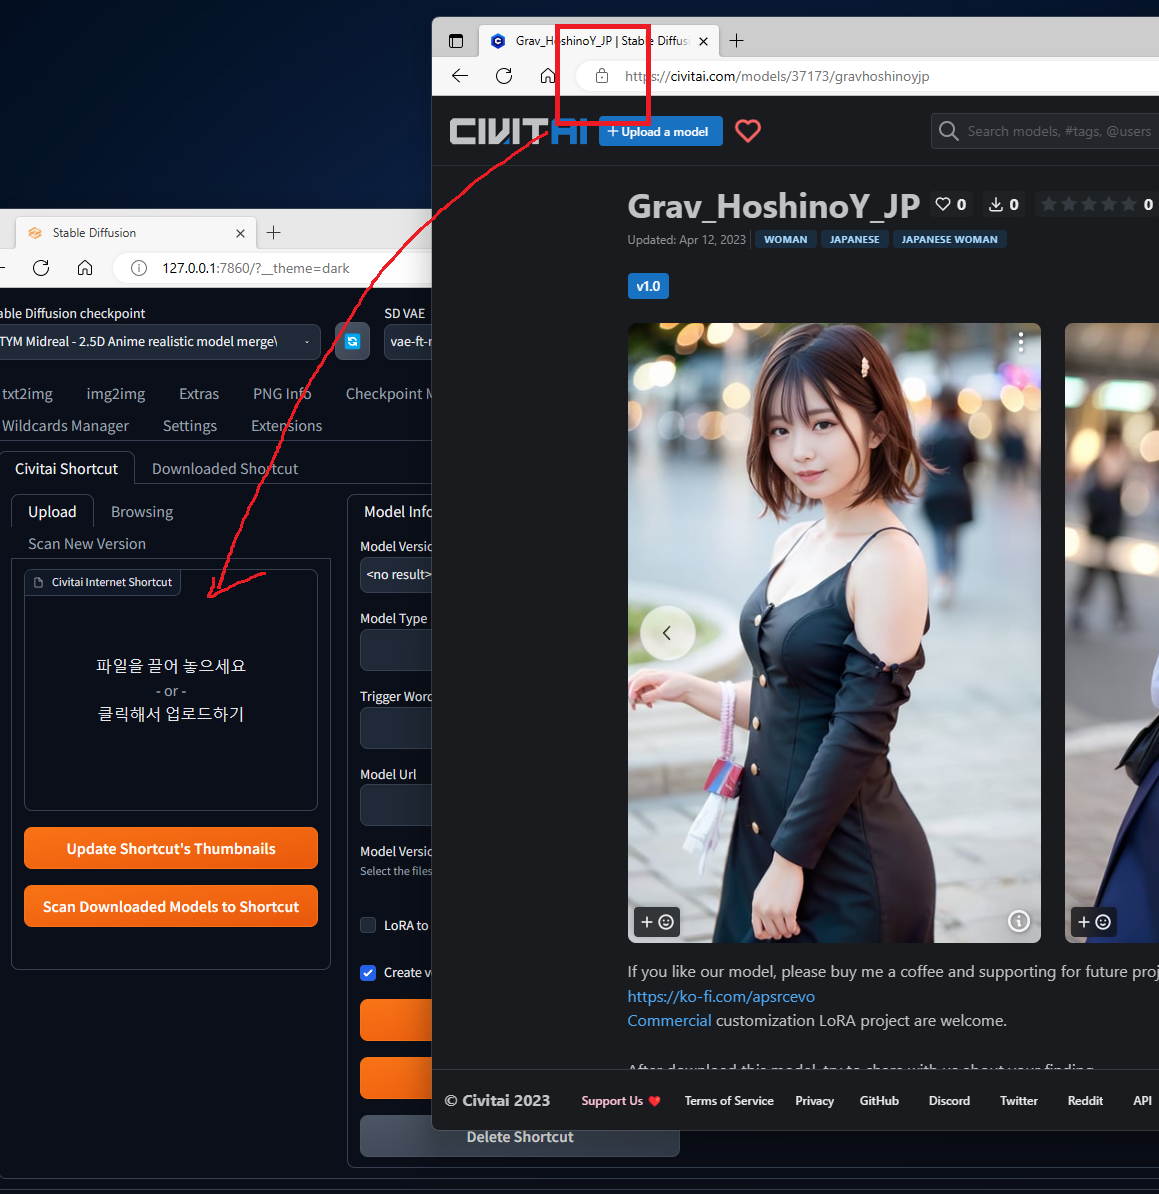Screen dimensions: 1159x1194
Task: Open the home page in the Civitai browser
Action: coord(548,76)
